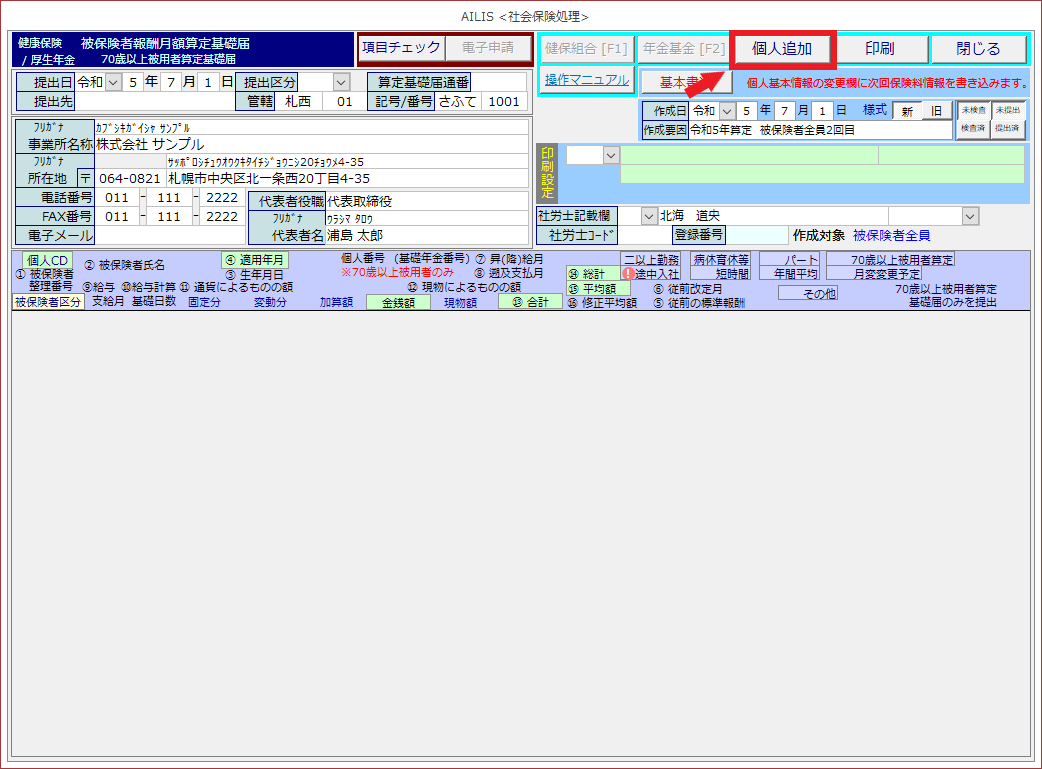Click the 登録番号 input field
The width and height of the screenshot is (1042, 769).
(757, 235)
